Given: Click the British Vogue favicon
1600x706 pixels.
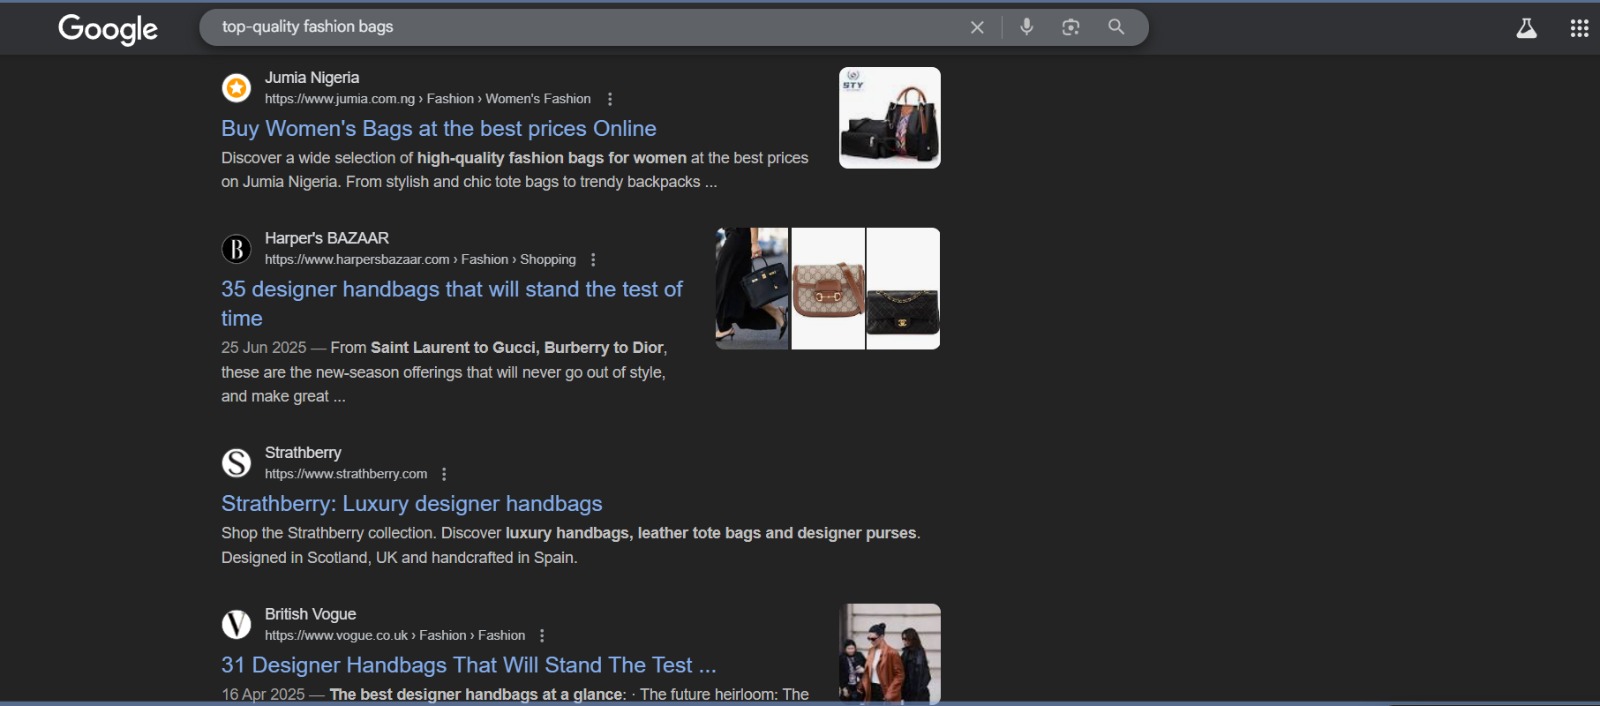Looking at the screenshot, I should 236,625.
